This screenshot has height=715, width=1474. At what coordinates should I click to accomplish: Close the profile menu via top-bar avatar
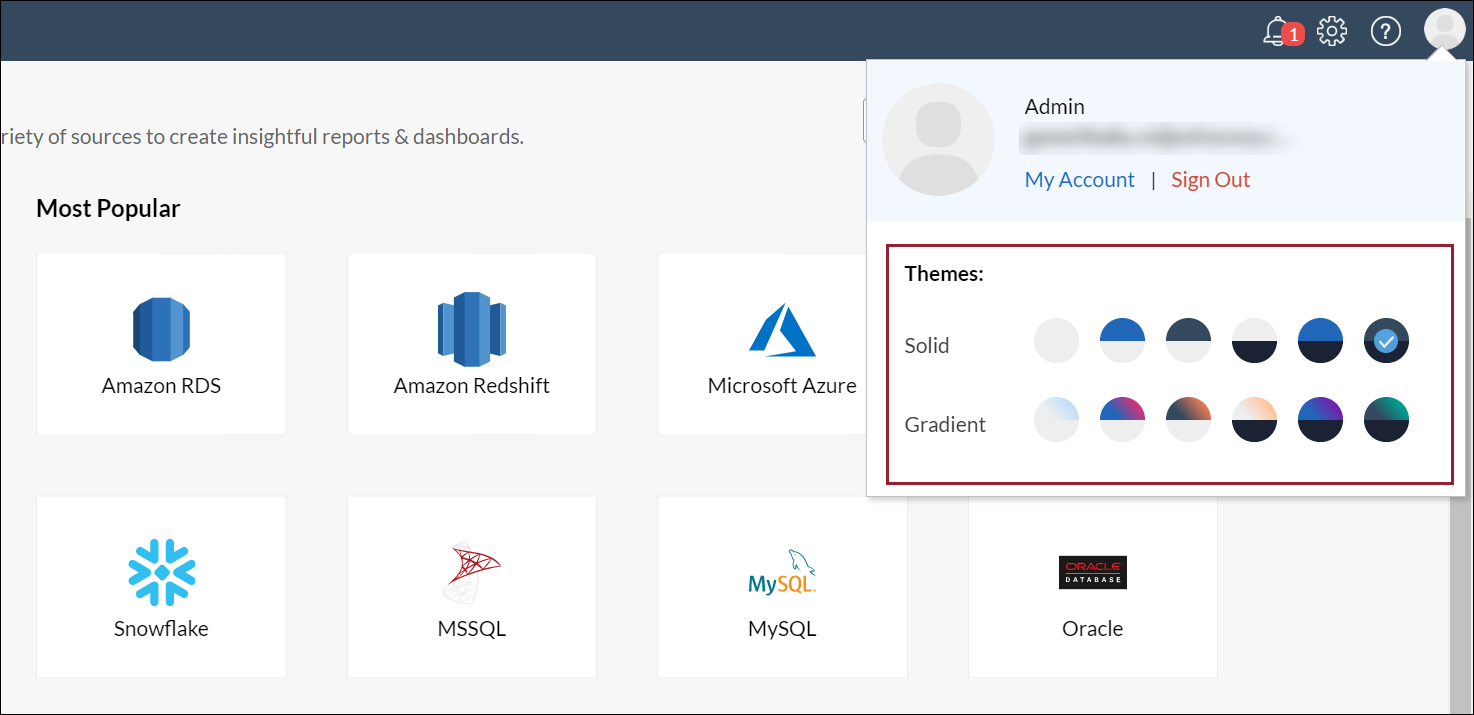pos(1444,29)
